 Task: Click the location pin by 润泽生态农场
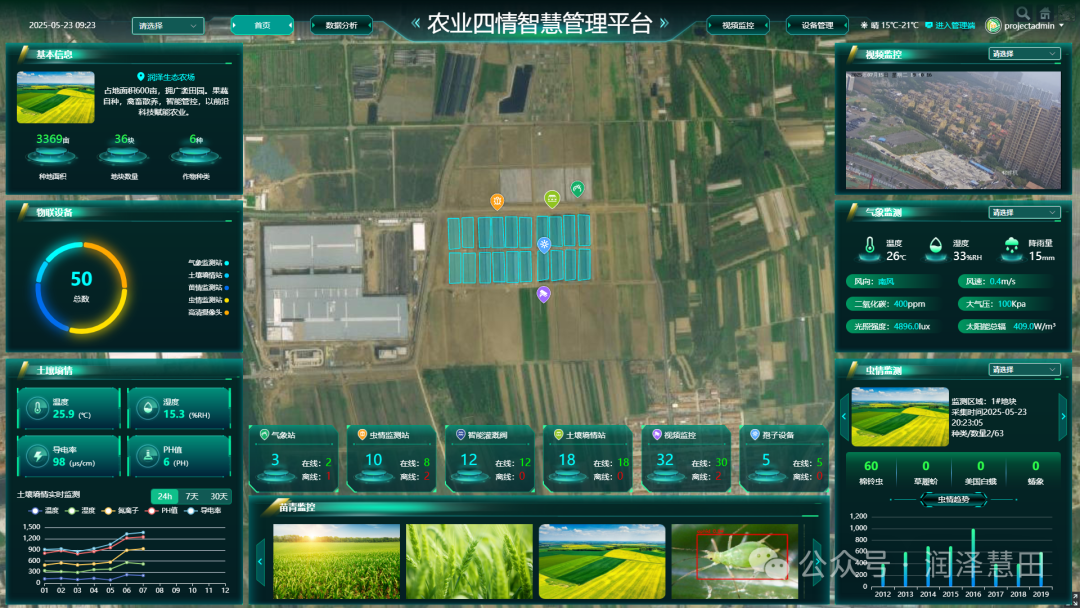tap(141, 77)
